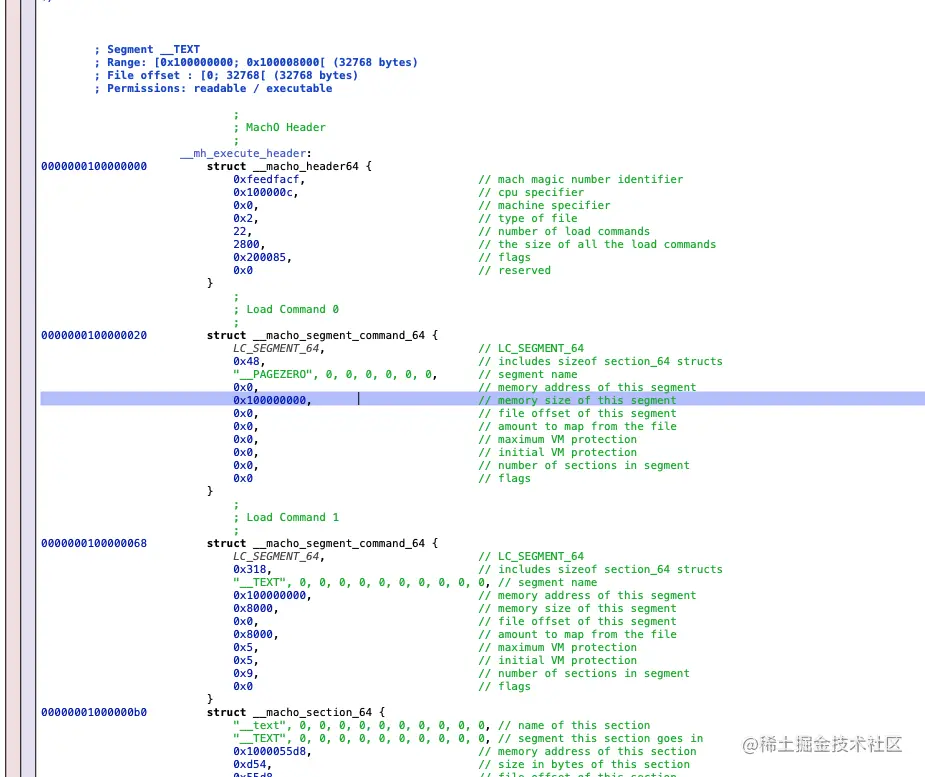Select address 0000000100000020 in the address column

click(x=94, y=335)
